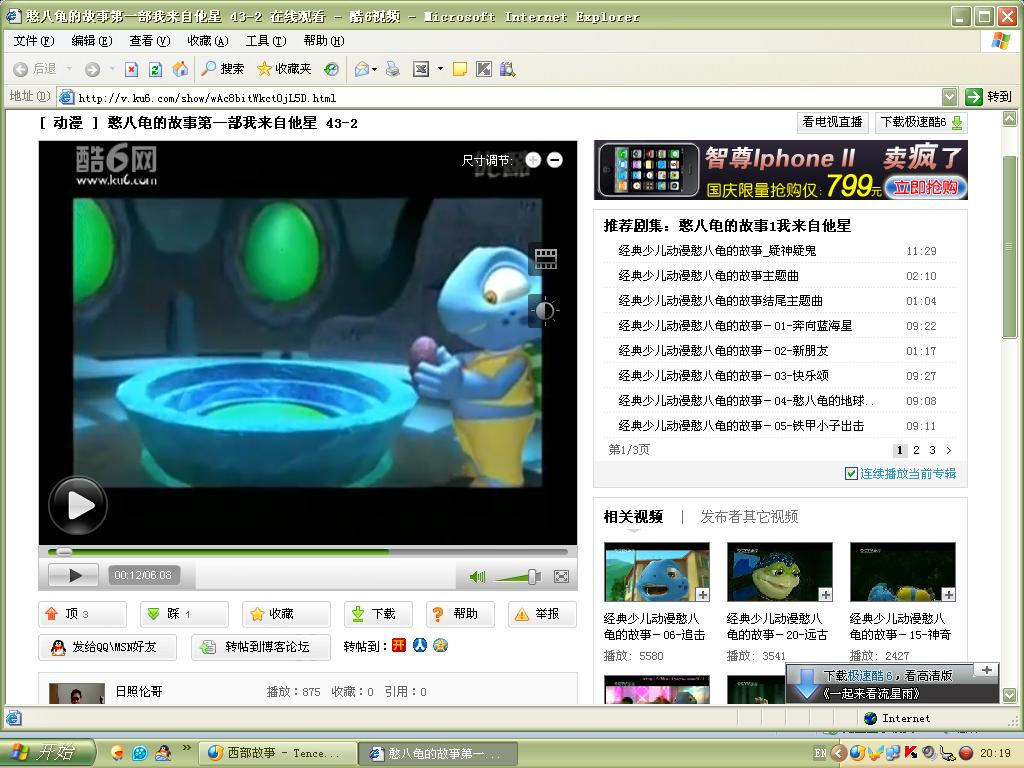Adjust the volume slider handle

tap(532, 576)
